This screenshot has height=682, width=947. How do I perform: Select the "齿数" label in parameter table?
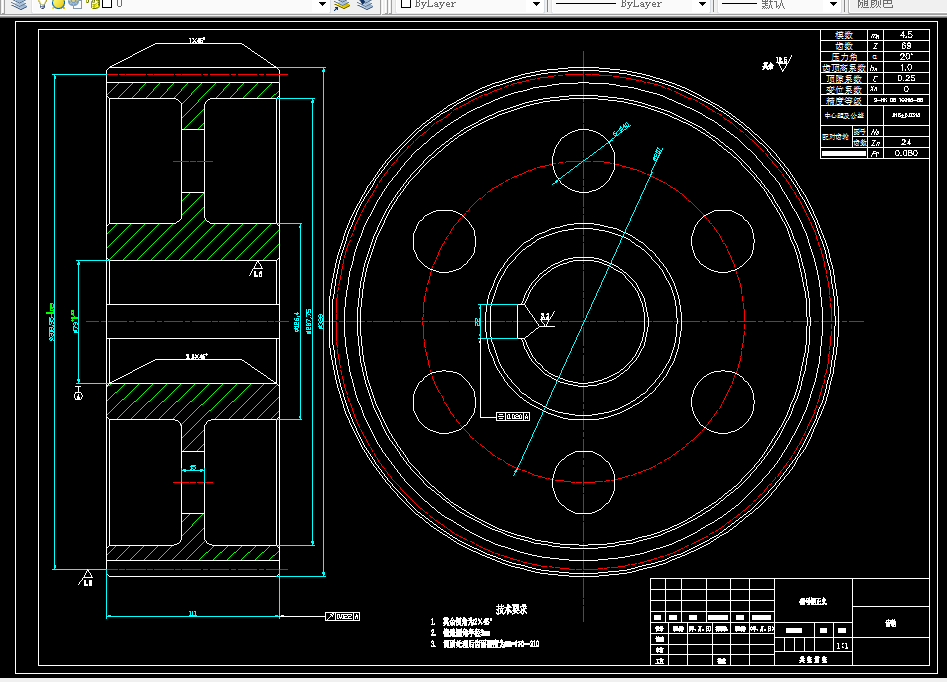pos(844,46)
